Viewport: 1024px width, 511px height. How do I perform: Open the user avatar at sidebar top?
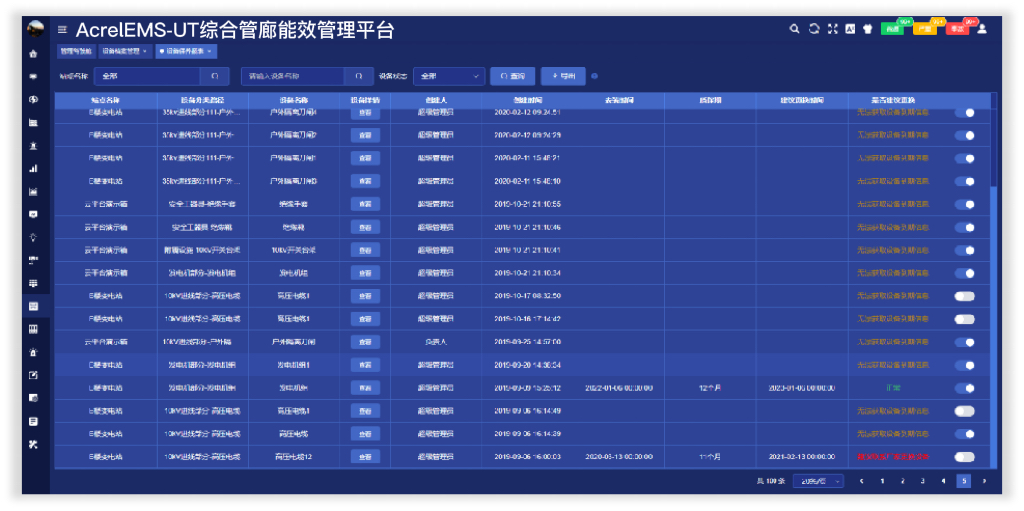35,28
